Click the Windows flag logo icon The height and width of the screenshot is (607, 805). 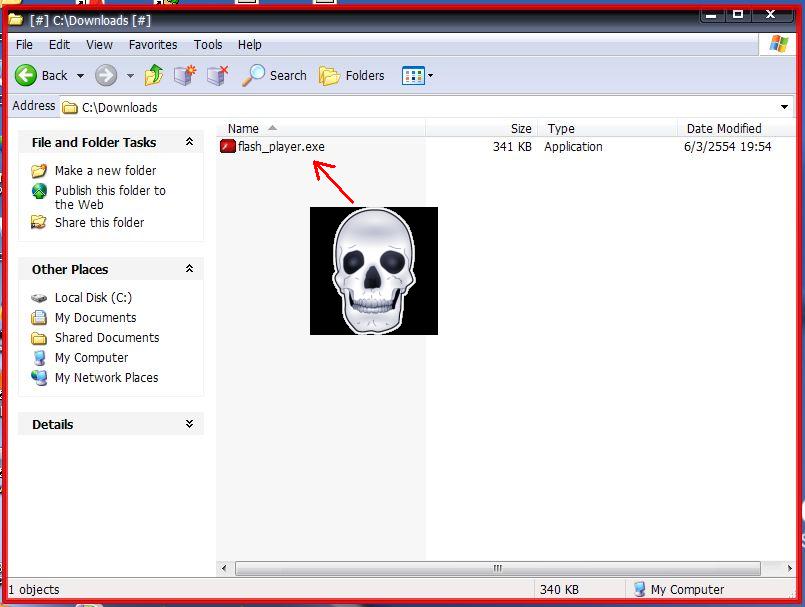tap(778, 44)
